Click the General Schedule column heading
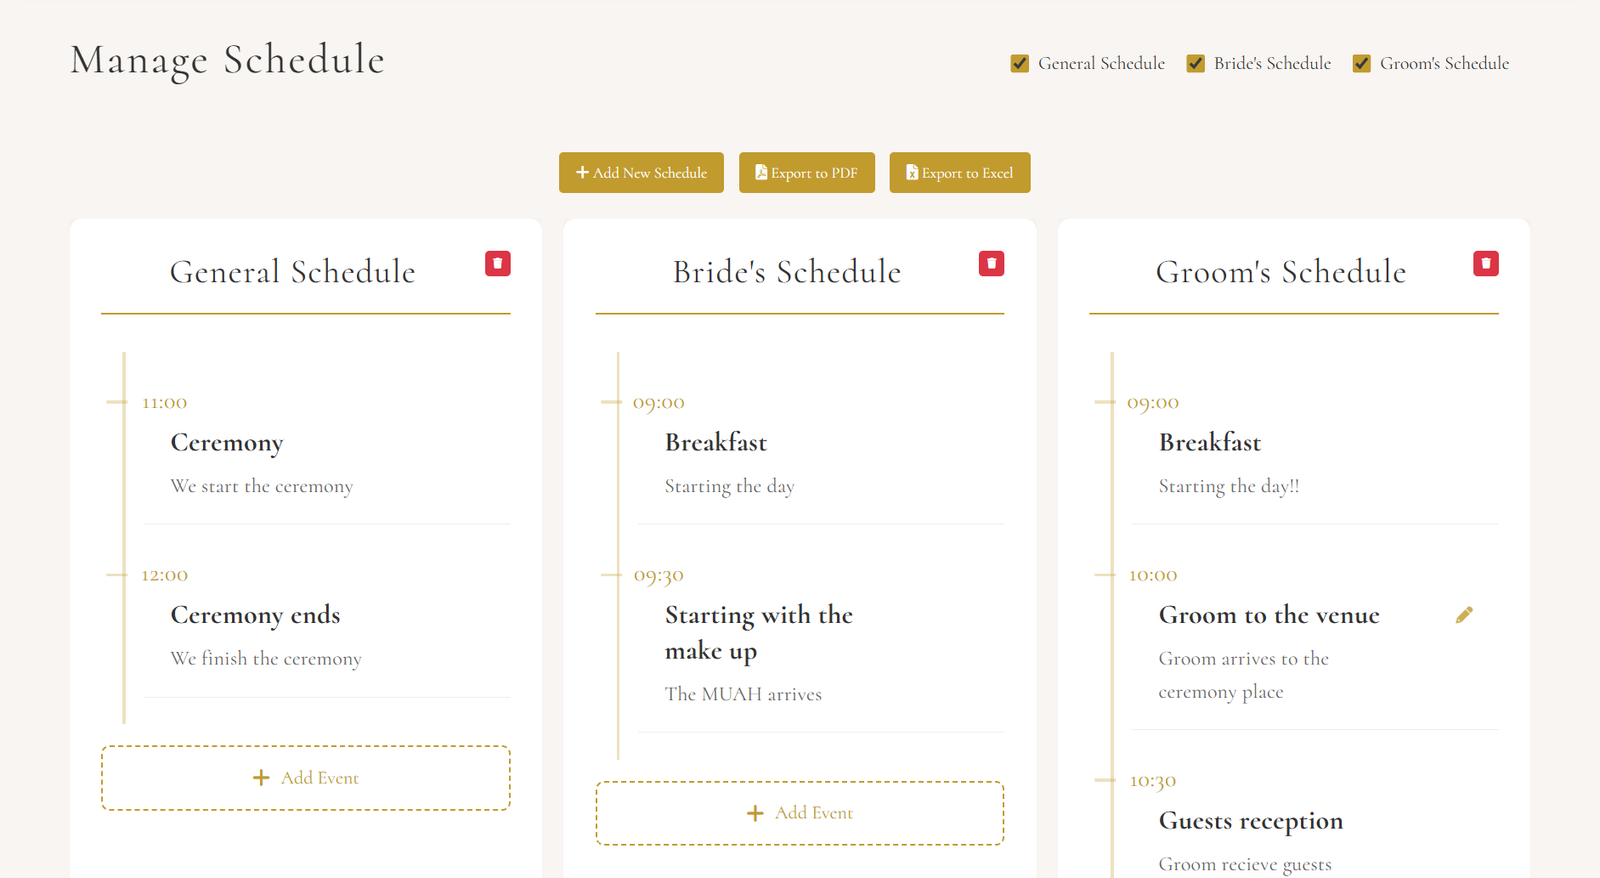This screenshot has width=1600, height=878. 293,272
